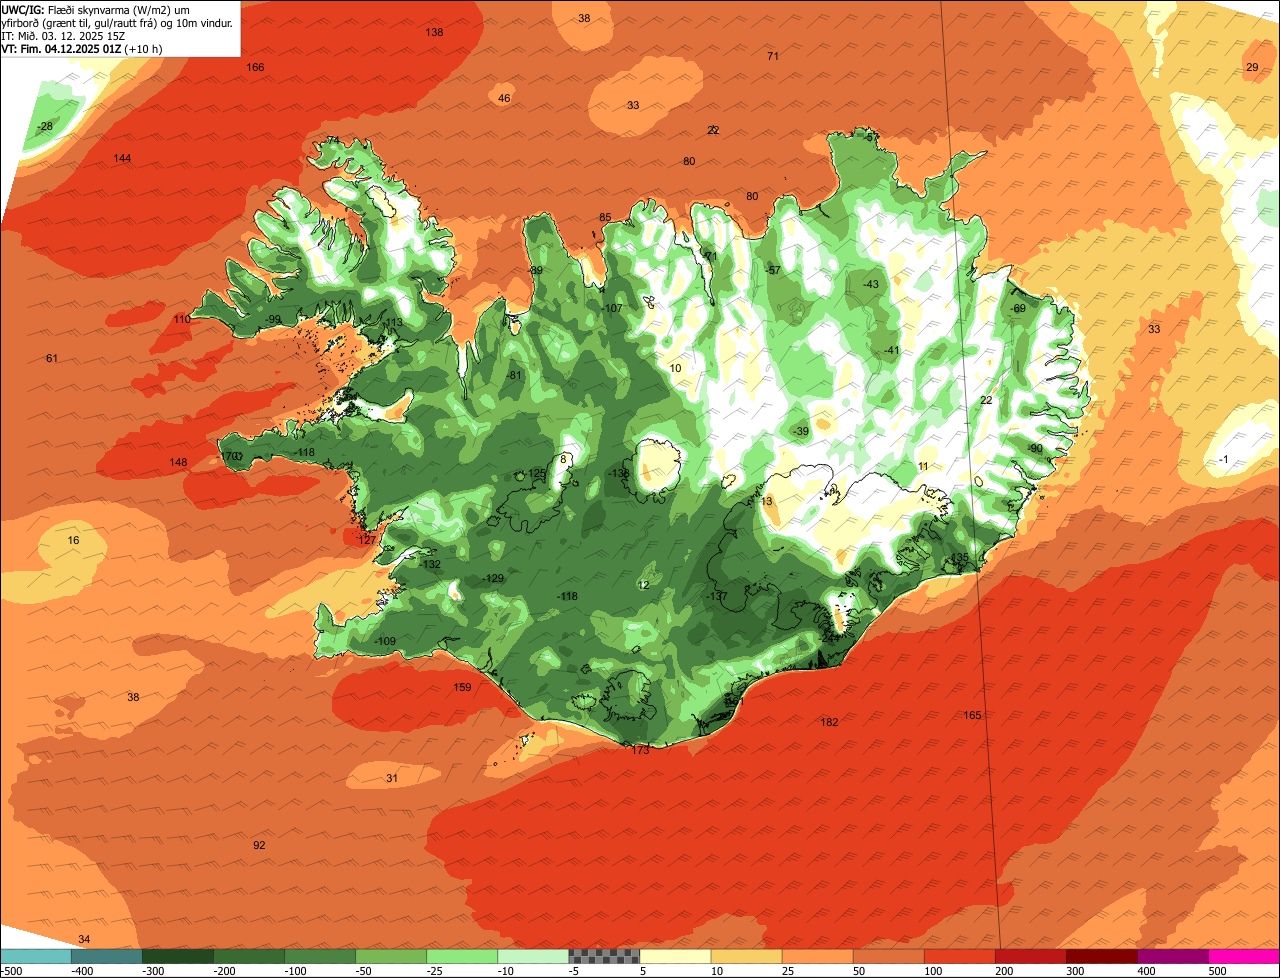The image size is (1280, 978).
Task: Click the map value '135' on southeast coast
Action: tap(958, 557)
